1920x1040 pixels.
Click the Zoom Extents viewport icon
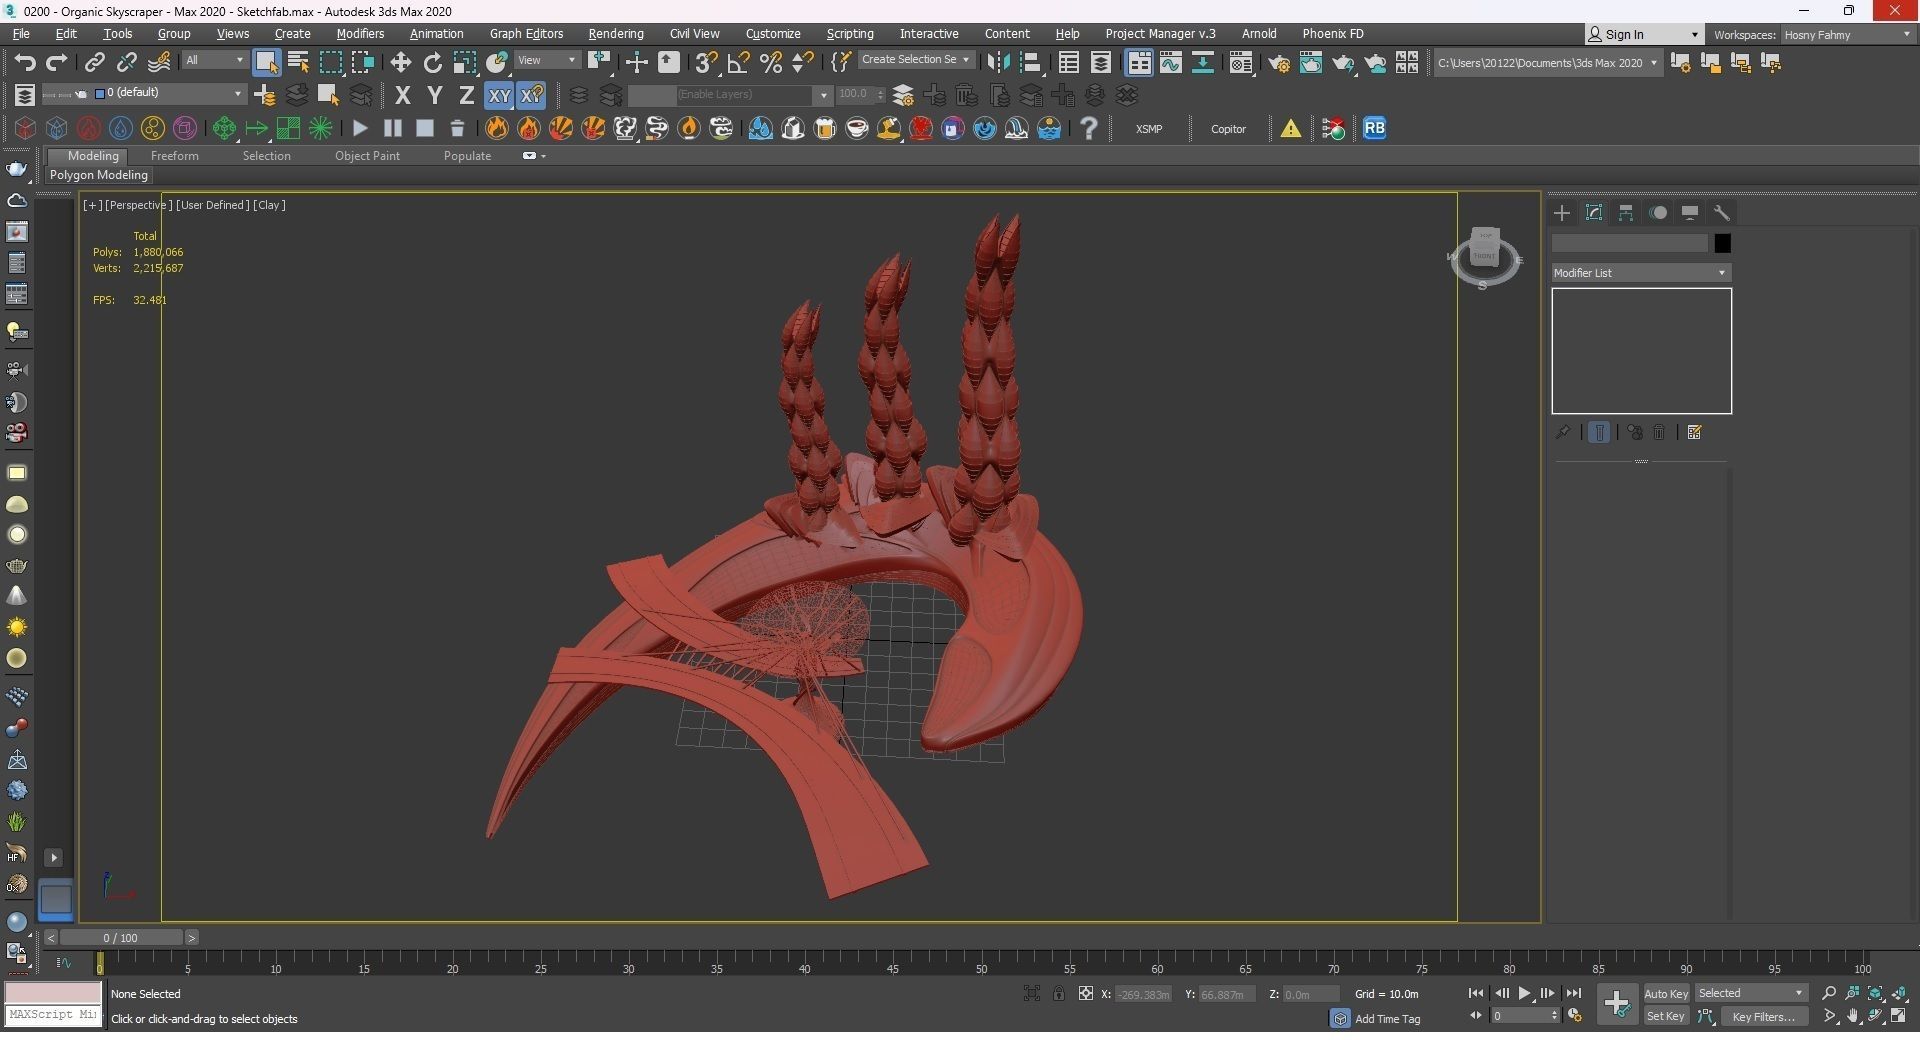pos(1876,993)
